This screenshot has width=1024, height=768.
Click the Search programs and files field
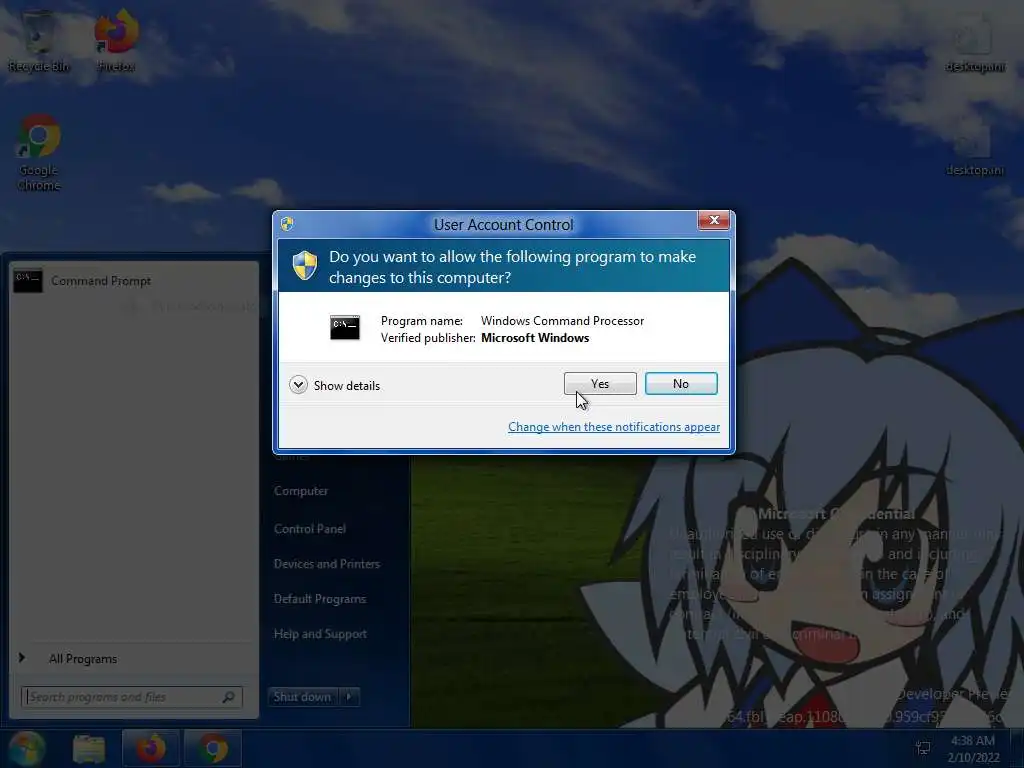pyautogui.click(x=131, y=697)
